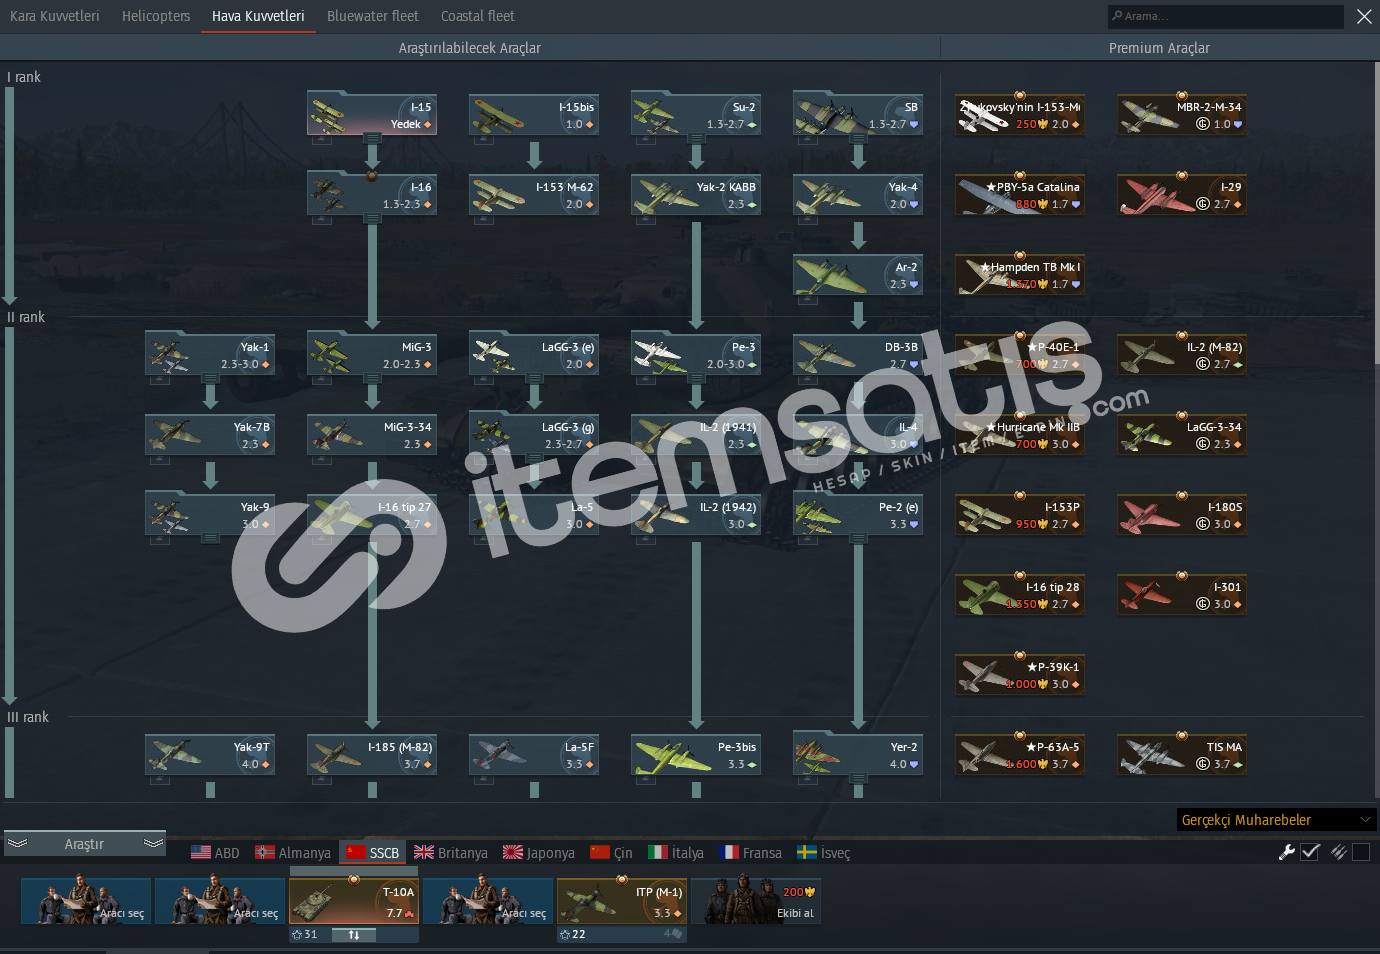Switch to the Kara Kuvvetleri tab
Screen dimensions: 1380x954
point(55,16)
